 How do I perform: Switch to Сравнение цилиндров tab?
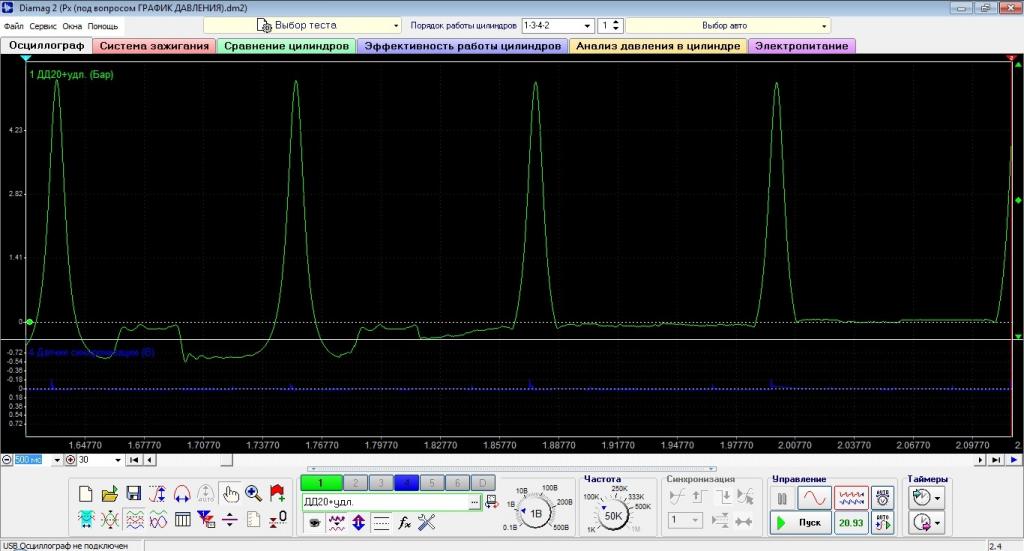[x=287, y=46]
